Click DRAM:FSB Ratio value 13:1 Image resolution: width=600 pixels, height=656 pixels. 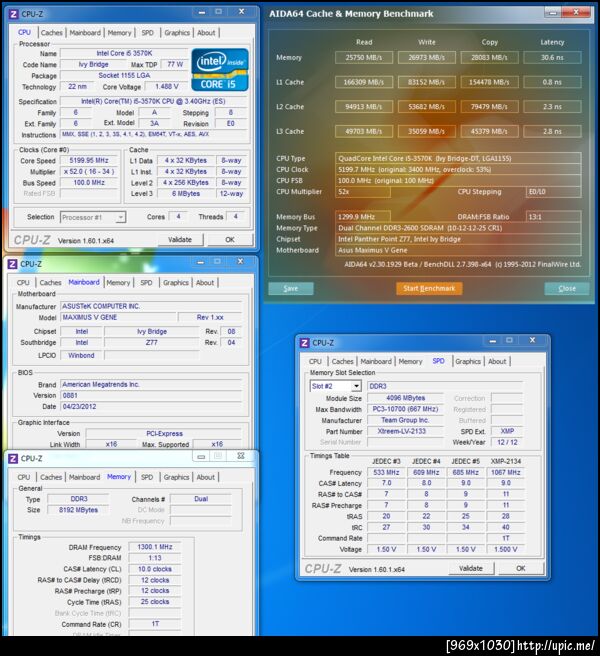pyautogui.click(x=553, y=217)
